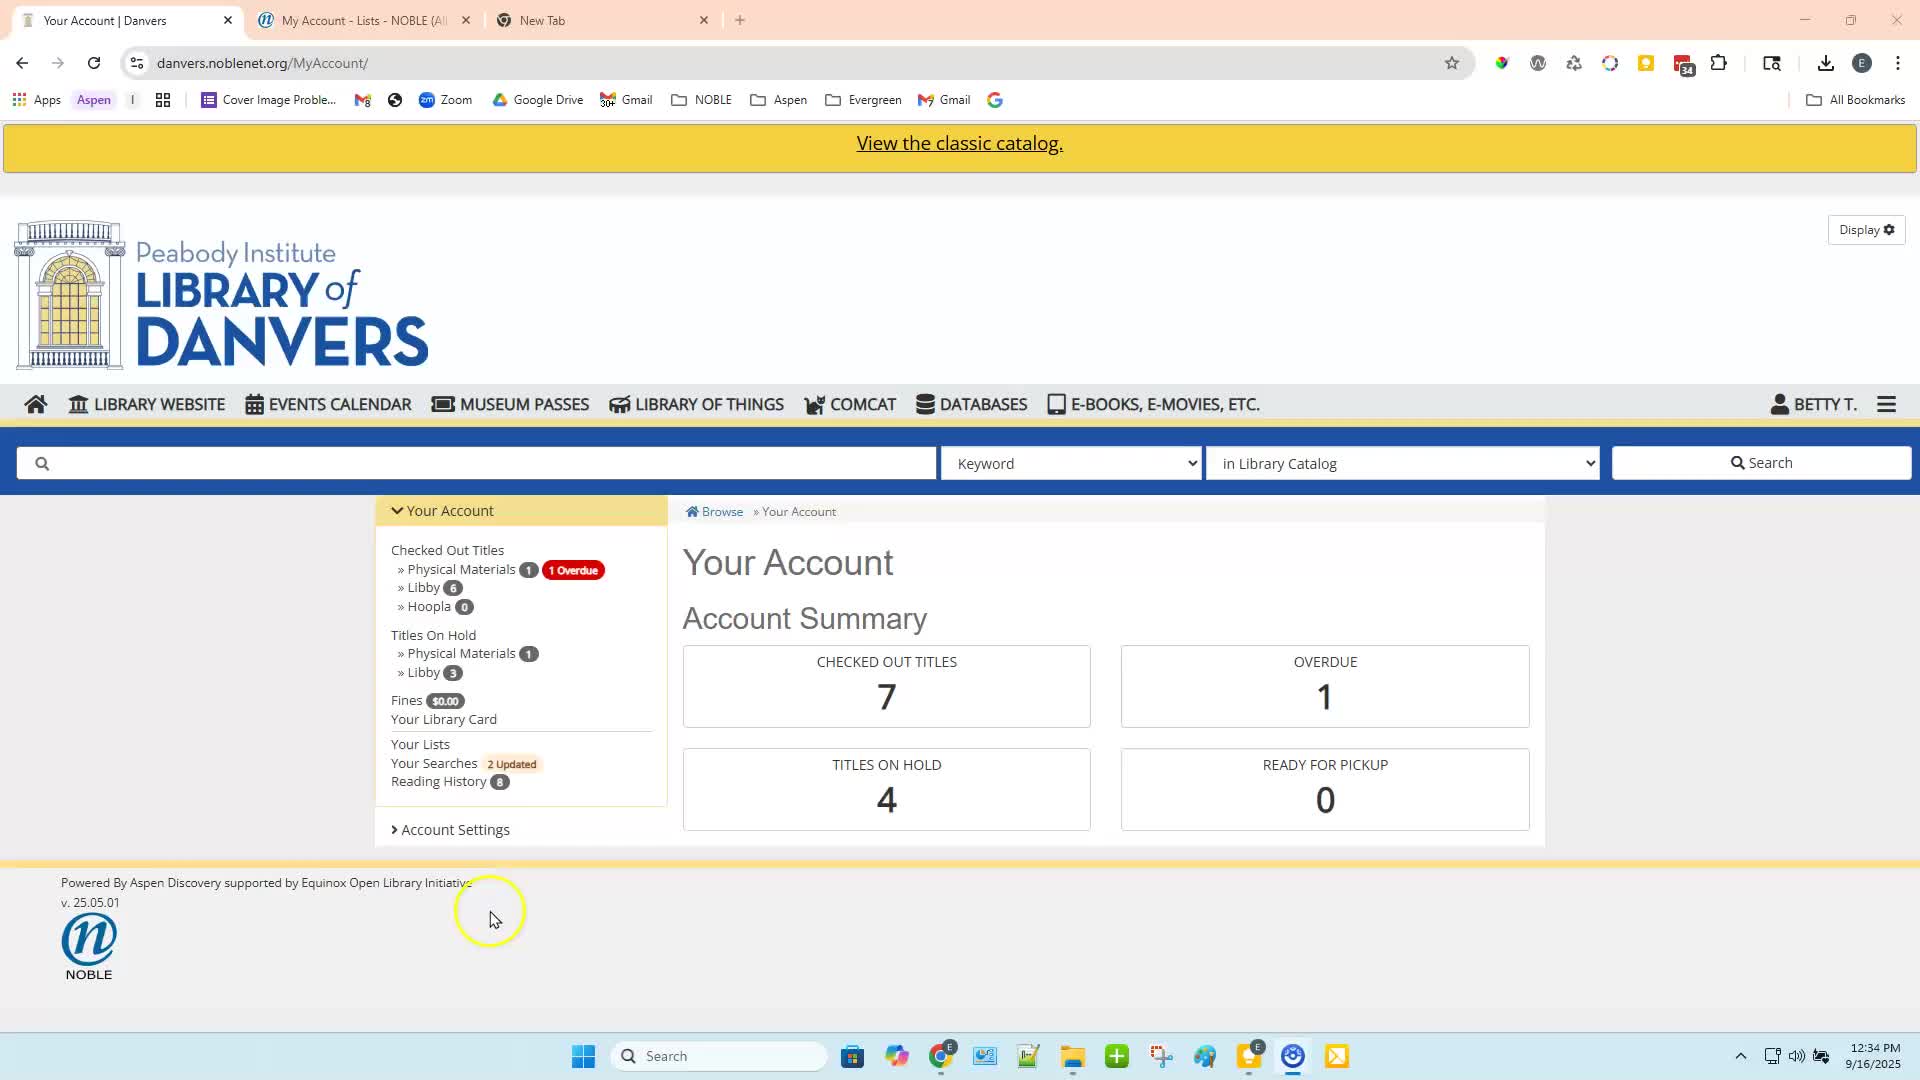Open the 'in Library Catalog' dropdown
This screenshot has width=1920, height=1080.
point(1402,463)
